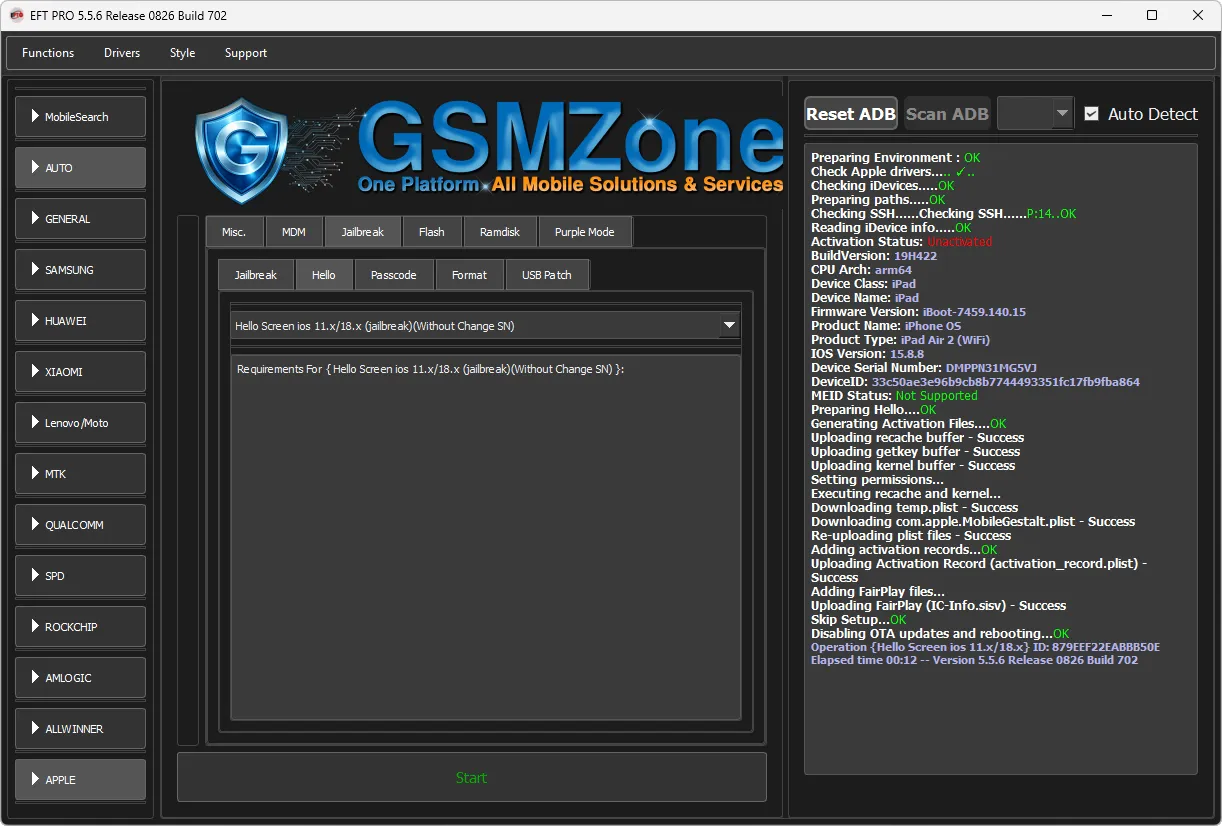Select the inner Jailbreak sub-tab

click(x=256, y=275)
